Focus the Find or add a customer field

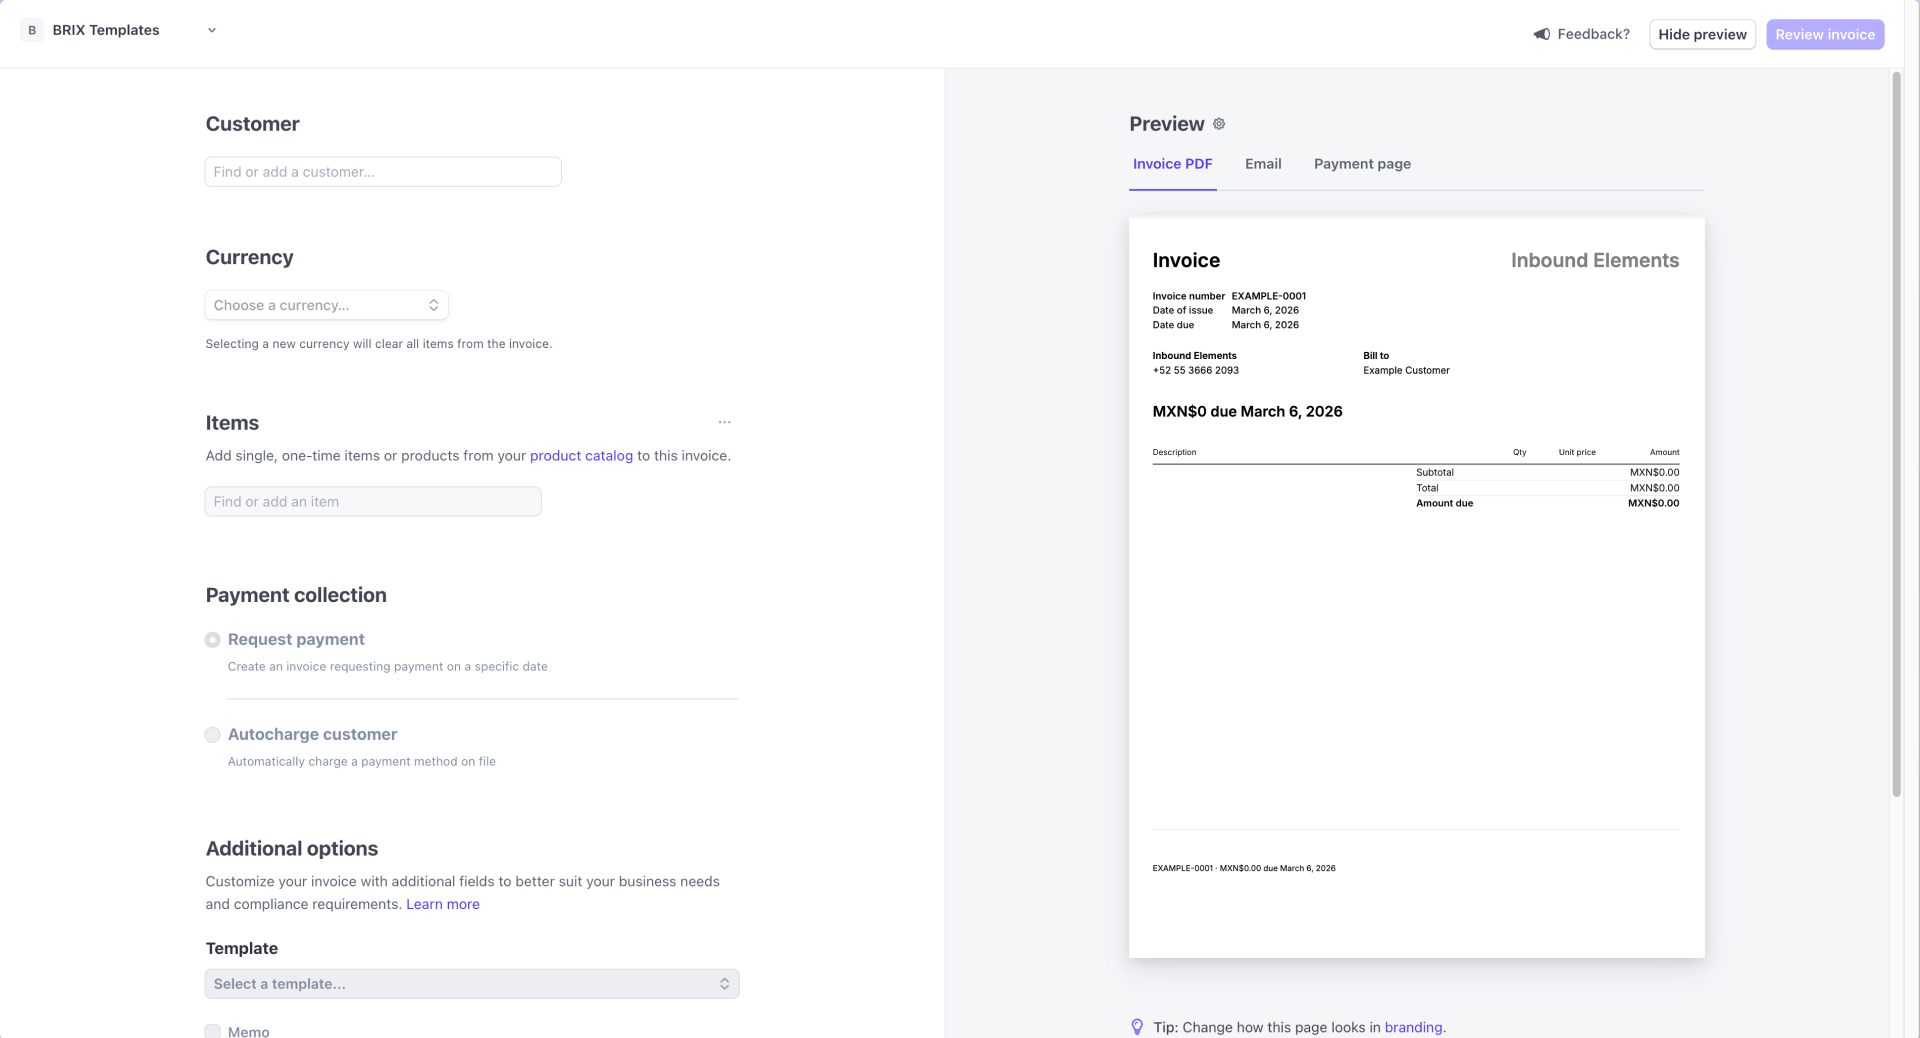[383, 172]
